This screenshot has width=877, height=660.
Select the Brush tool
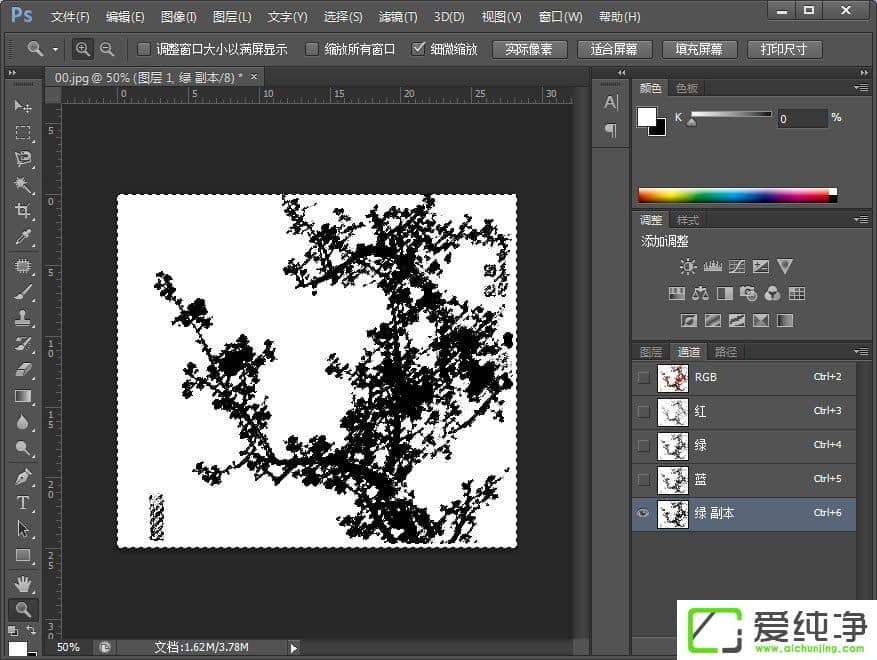23,292
